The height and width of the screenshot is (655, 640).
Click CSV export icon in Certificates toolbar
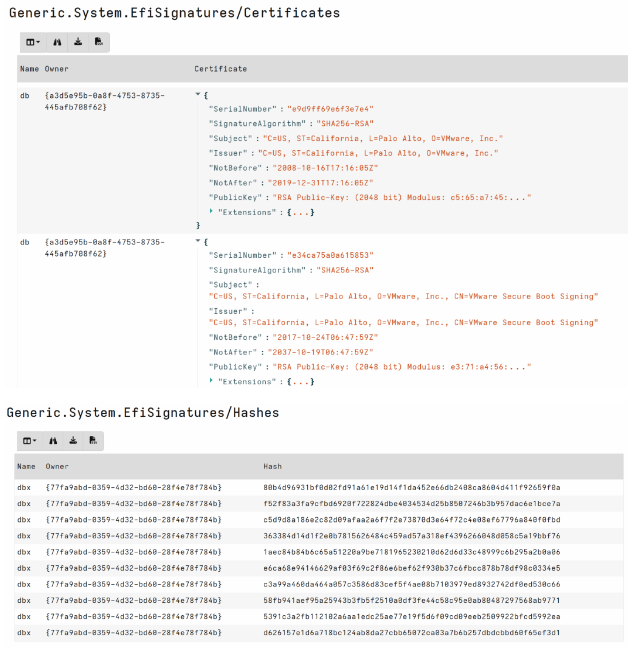click(97, 42)
